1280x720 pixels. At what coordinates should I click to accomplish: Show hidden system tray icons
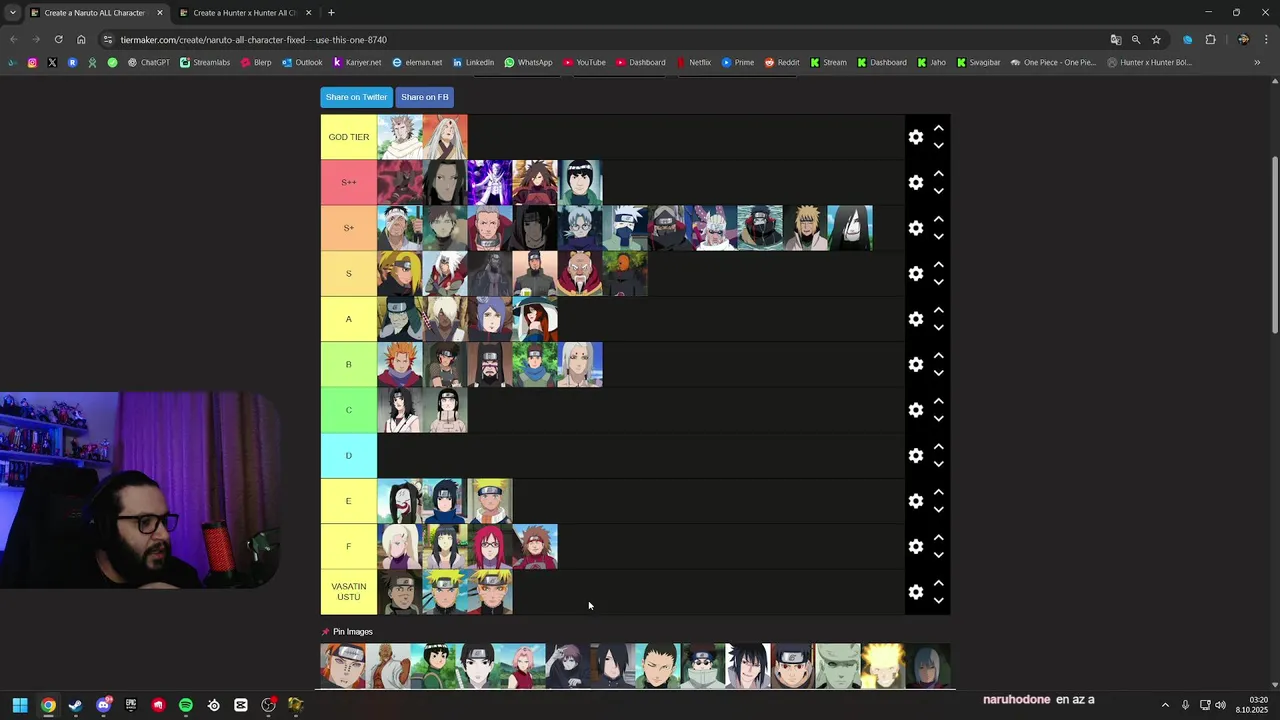pos(1165,705)
